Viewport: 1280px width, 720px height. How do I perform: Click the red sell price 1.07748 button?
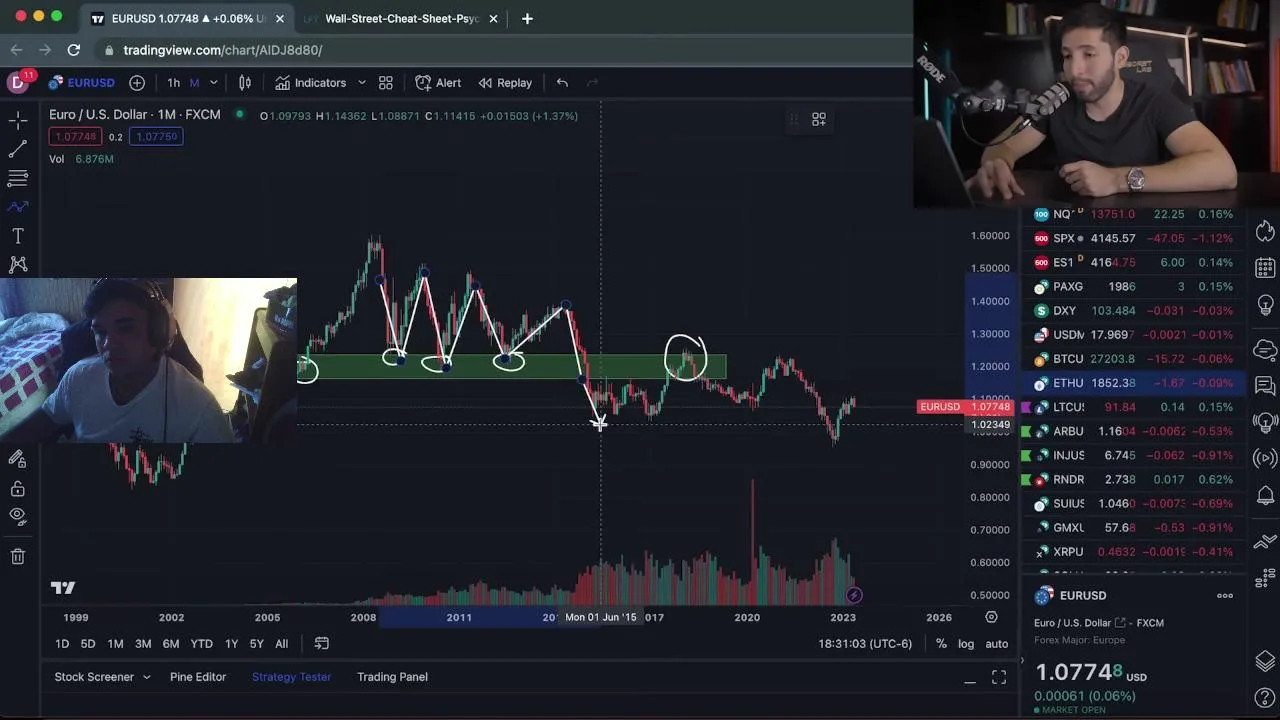click(x=76, y=137)
